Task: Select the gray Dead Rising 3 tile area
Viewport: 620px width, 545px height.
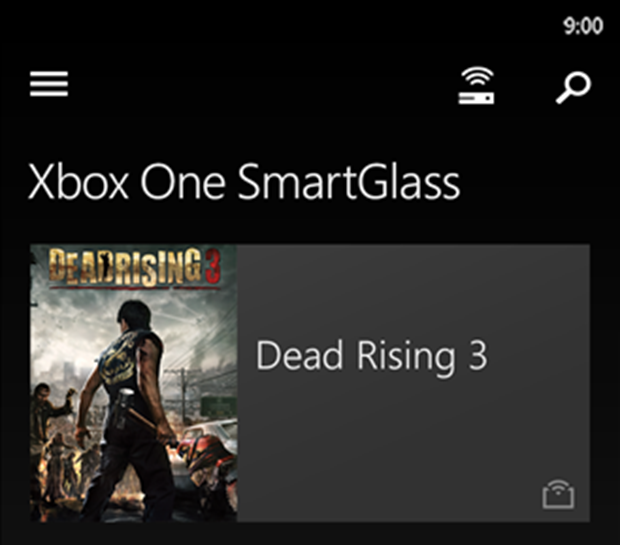Action: (413, 383)
